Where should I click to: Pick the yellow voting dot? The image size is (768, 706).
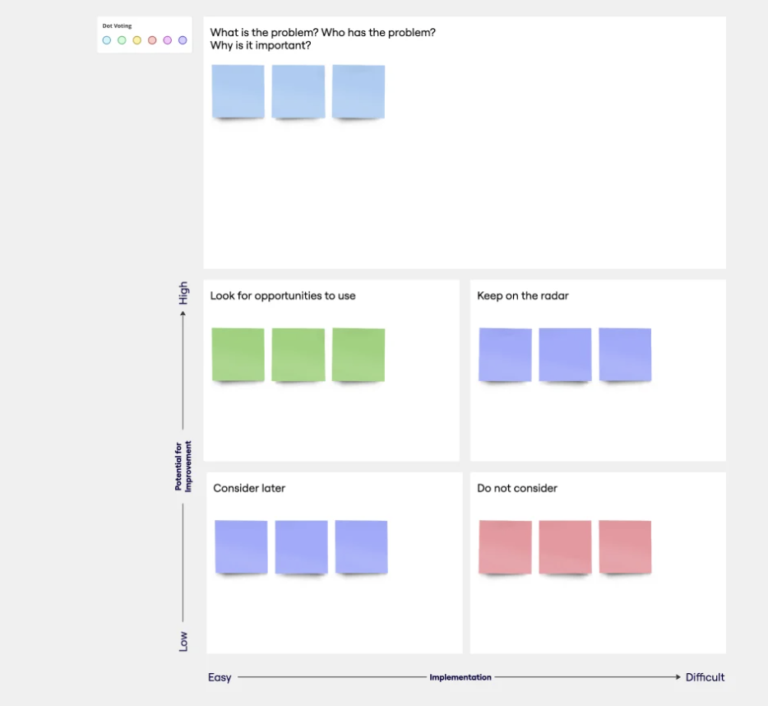[x=137, y=40]
